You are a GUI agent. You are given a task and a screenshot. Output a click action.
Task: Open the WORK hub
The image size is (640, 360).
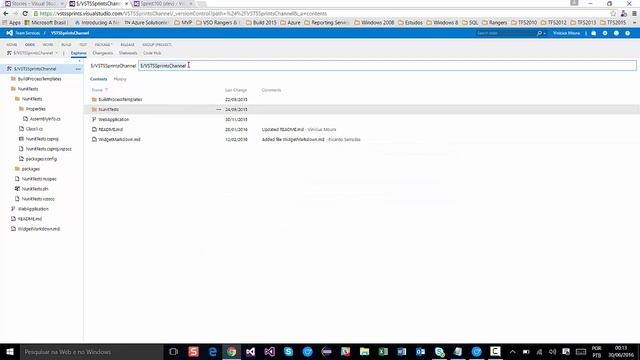point(48,44)
